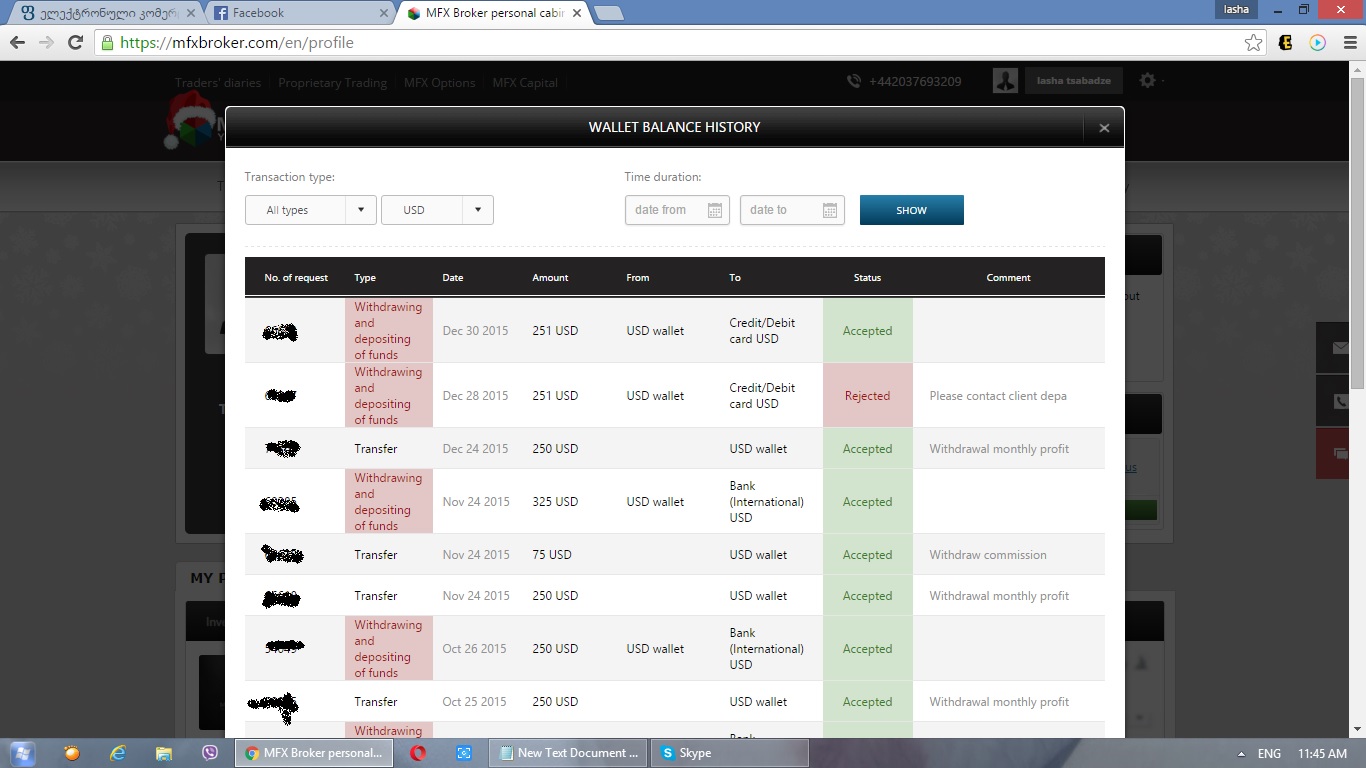The width and height of the screenshot is (1366, 768).
Task: Open Traders' diaries in top navigation
Action: tap(218, 83)
